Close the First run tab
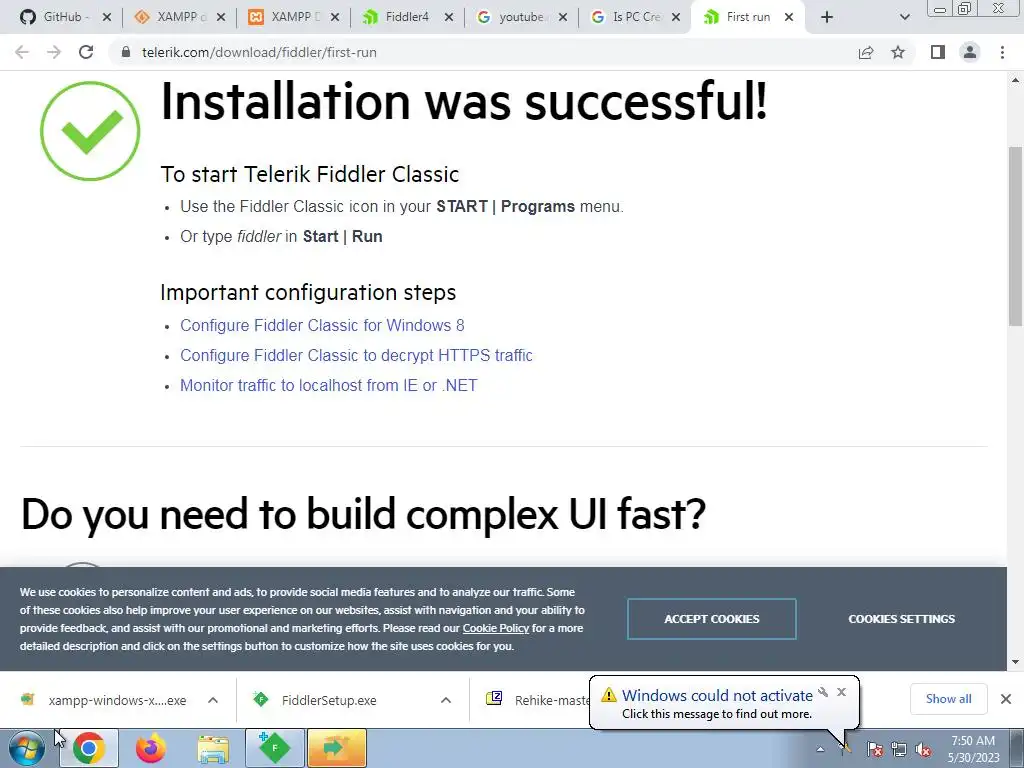The height and width of the screenshot is (768, 1024). point(789,18)
